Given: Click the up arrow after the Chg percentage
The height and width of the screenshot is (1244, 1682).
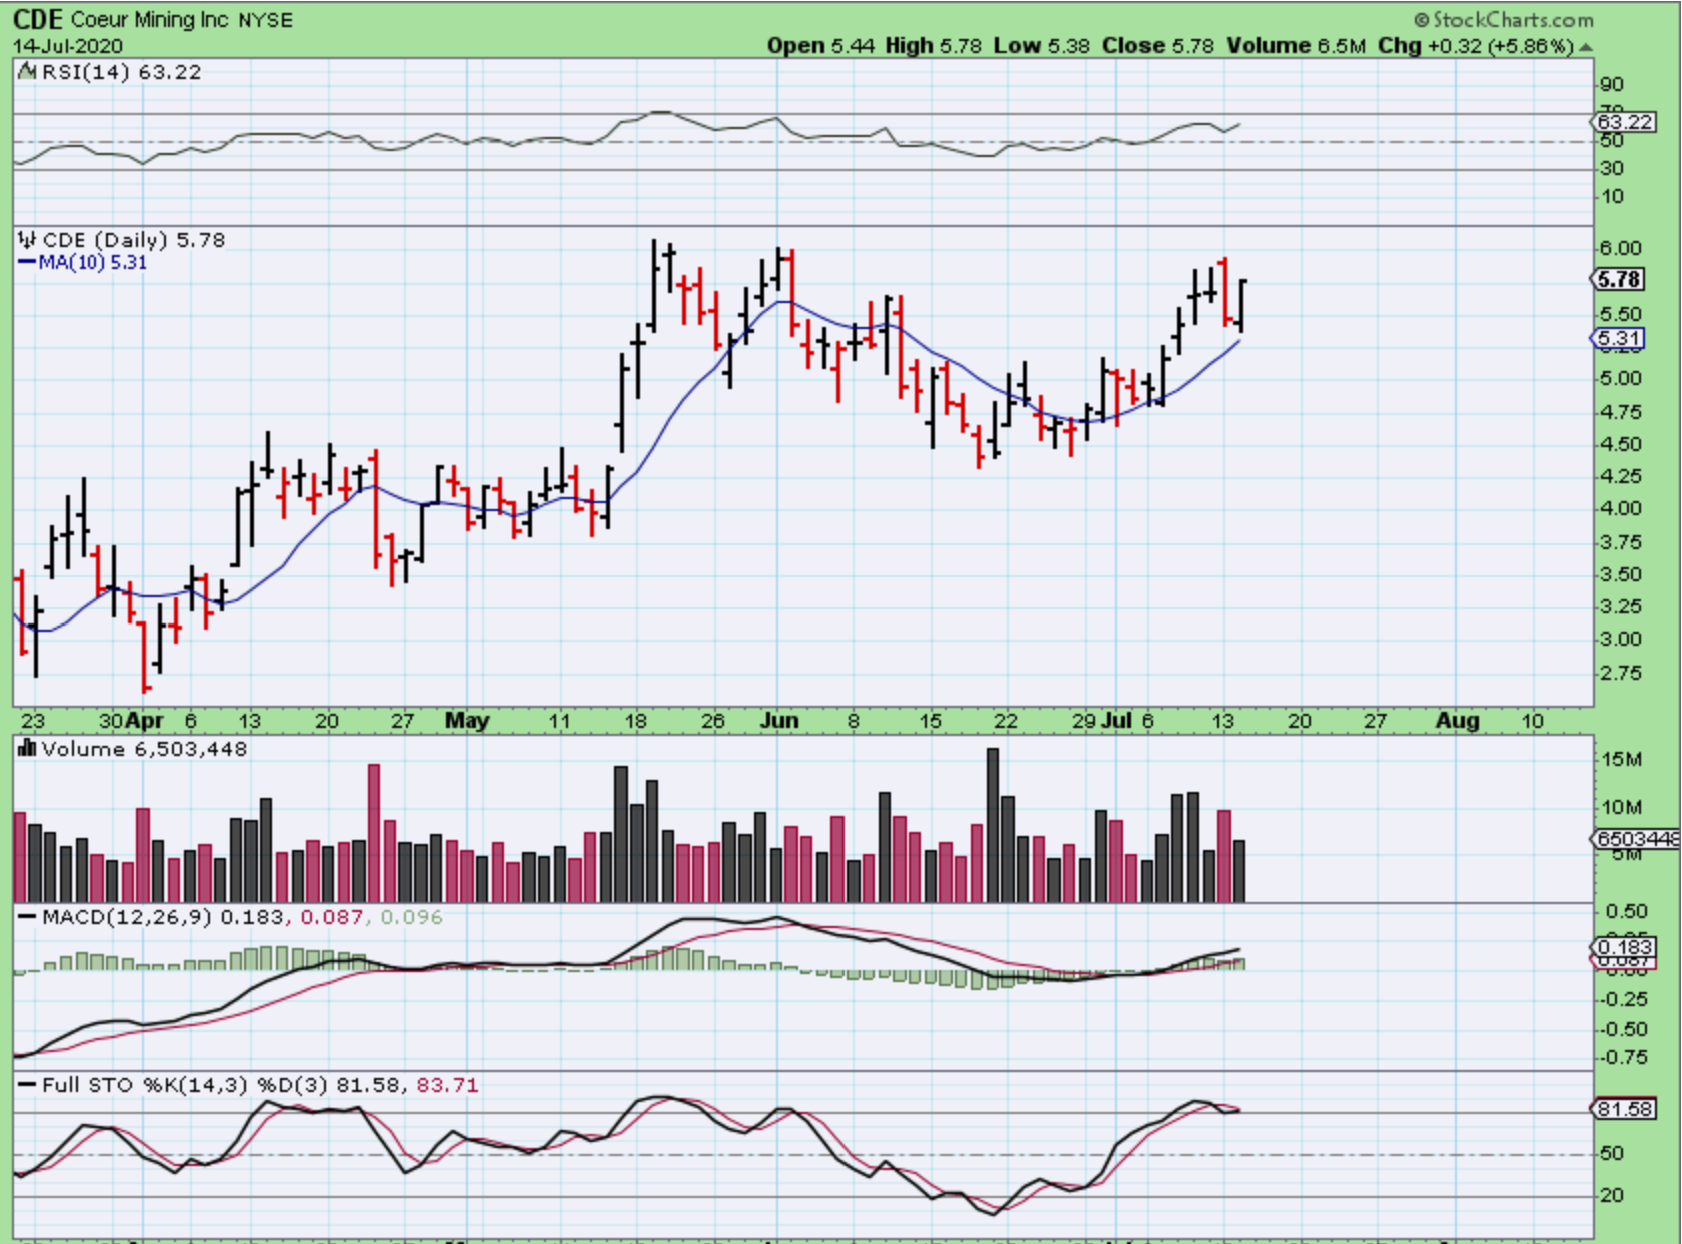Looking at the screenshot, I should pos(1586,46).
